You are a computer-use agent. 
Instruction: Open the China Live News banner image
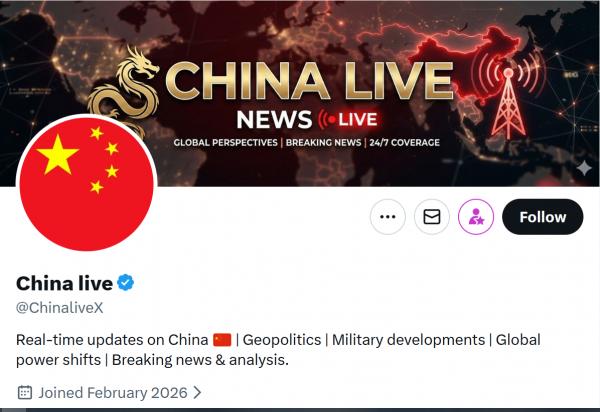pos(300,93)
